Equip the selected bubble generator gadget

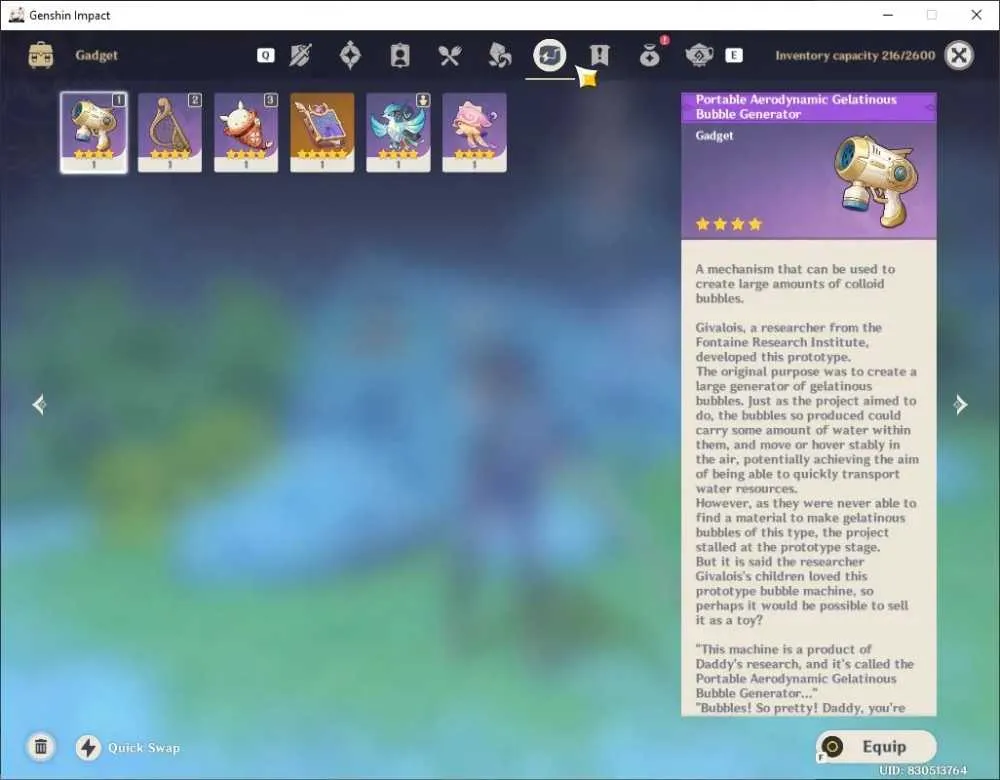(876, 747)
